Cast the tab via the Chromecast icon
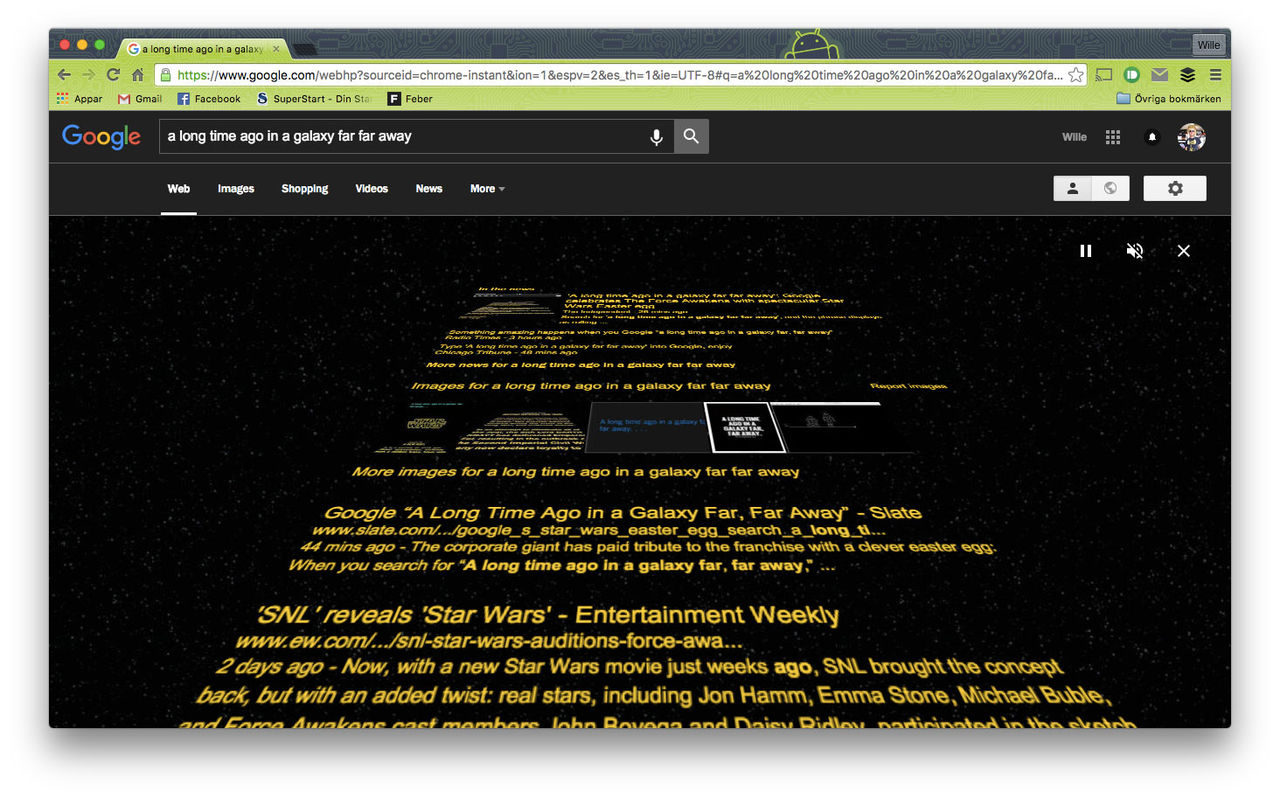Viewport: 1280px width, 798px height. (x=1104, y=74)
